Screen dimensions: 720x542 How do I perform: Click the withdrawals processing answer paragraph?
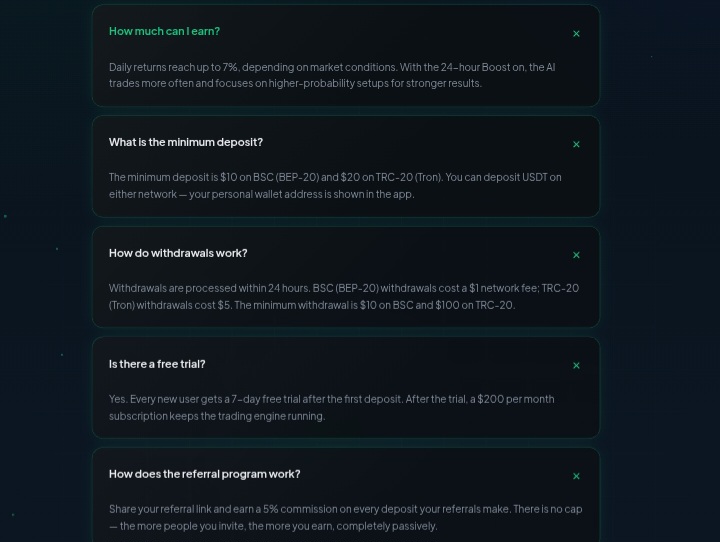pos(344,296)
